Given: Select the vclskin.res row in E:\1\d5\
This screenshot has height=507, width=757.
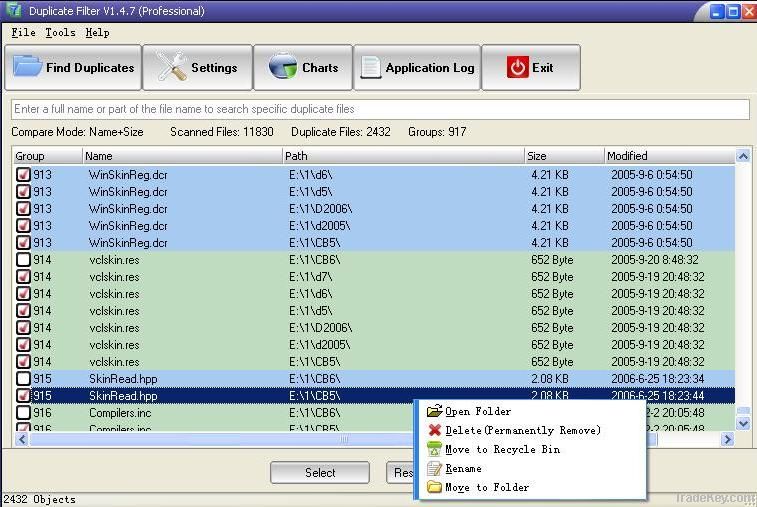Looking at the screenshot, I should 374,310.
